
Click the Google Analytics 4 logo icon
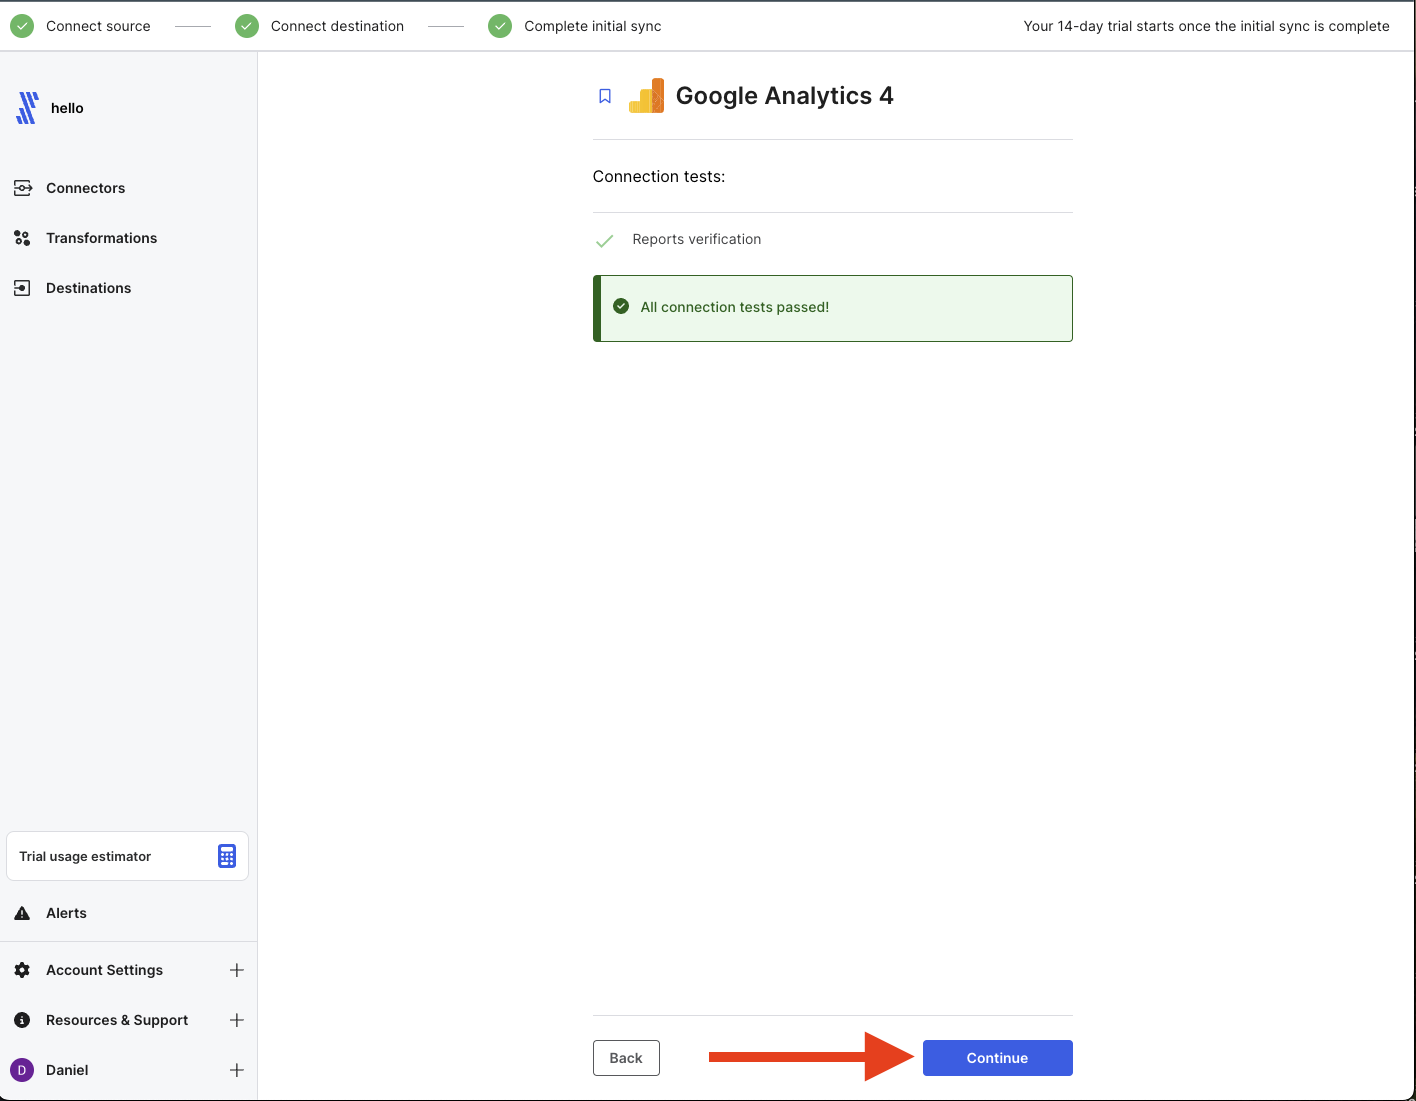[x=646, y=96]
